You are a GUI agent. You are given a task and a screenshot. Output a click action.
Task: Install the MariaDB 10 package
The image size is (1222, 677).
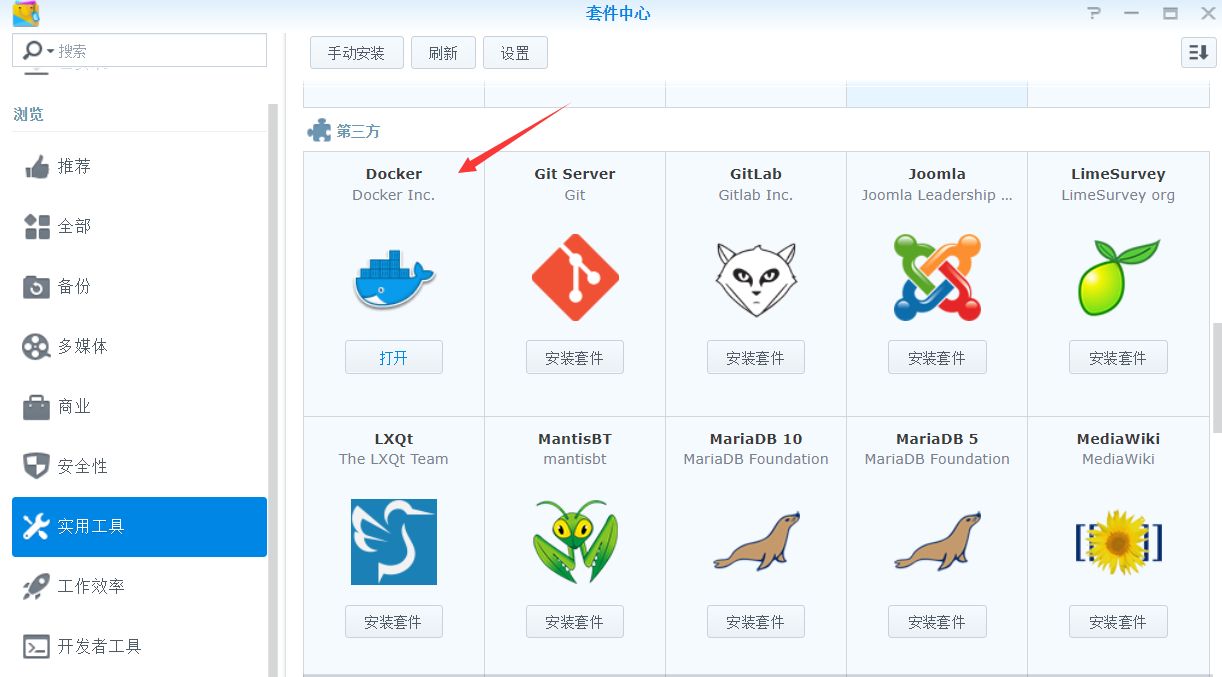pyautogui.click(x=756, y=621)
